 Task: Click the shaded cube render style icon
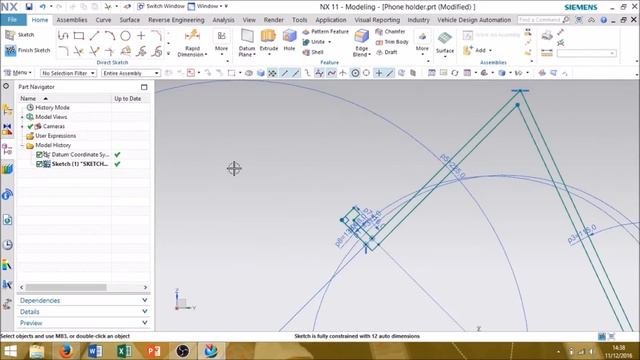(260, 73)
